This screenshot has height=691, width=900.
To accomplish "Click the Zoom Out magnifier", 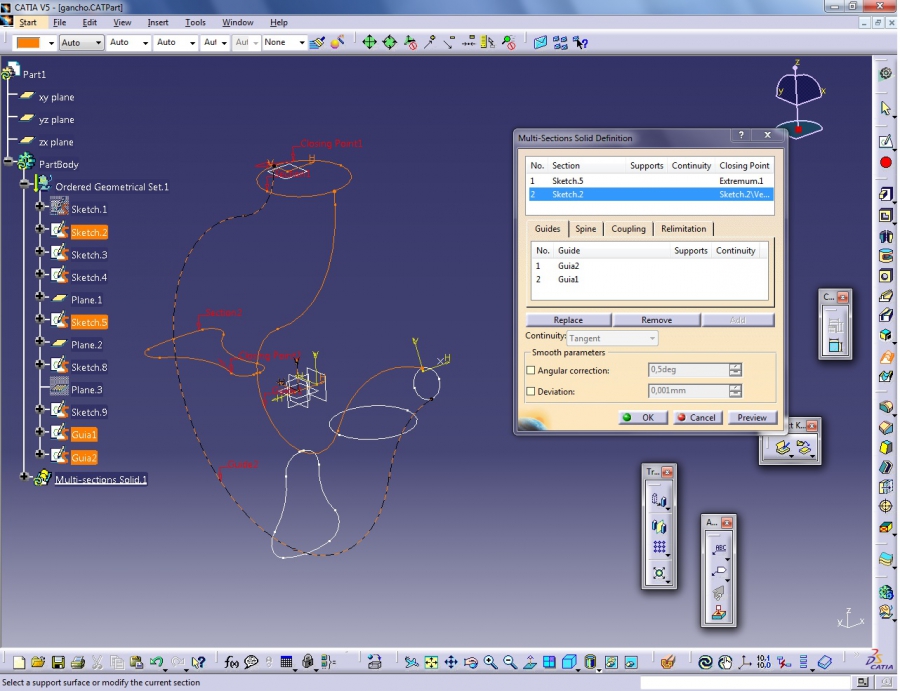I will click(x=510, y=662).
